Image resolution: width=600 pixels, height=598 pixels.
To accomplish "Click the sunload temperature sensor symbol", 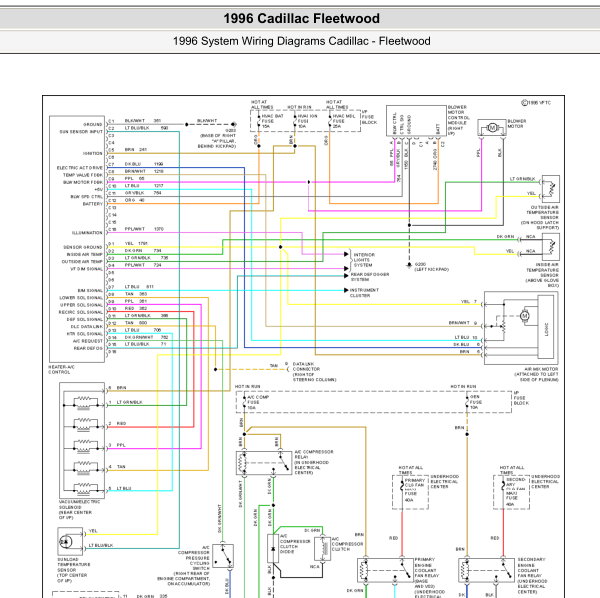I will 66,542.
